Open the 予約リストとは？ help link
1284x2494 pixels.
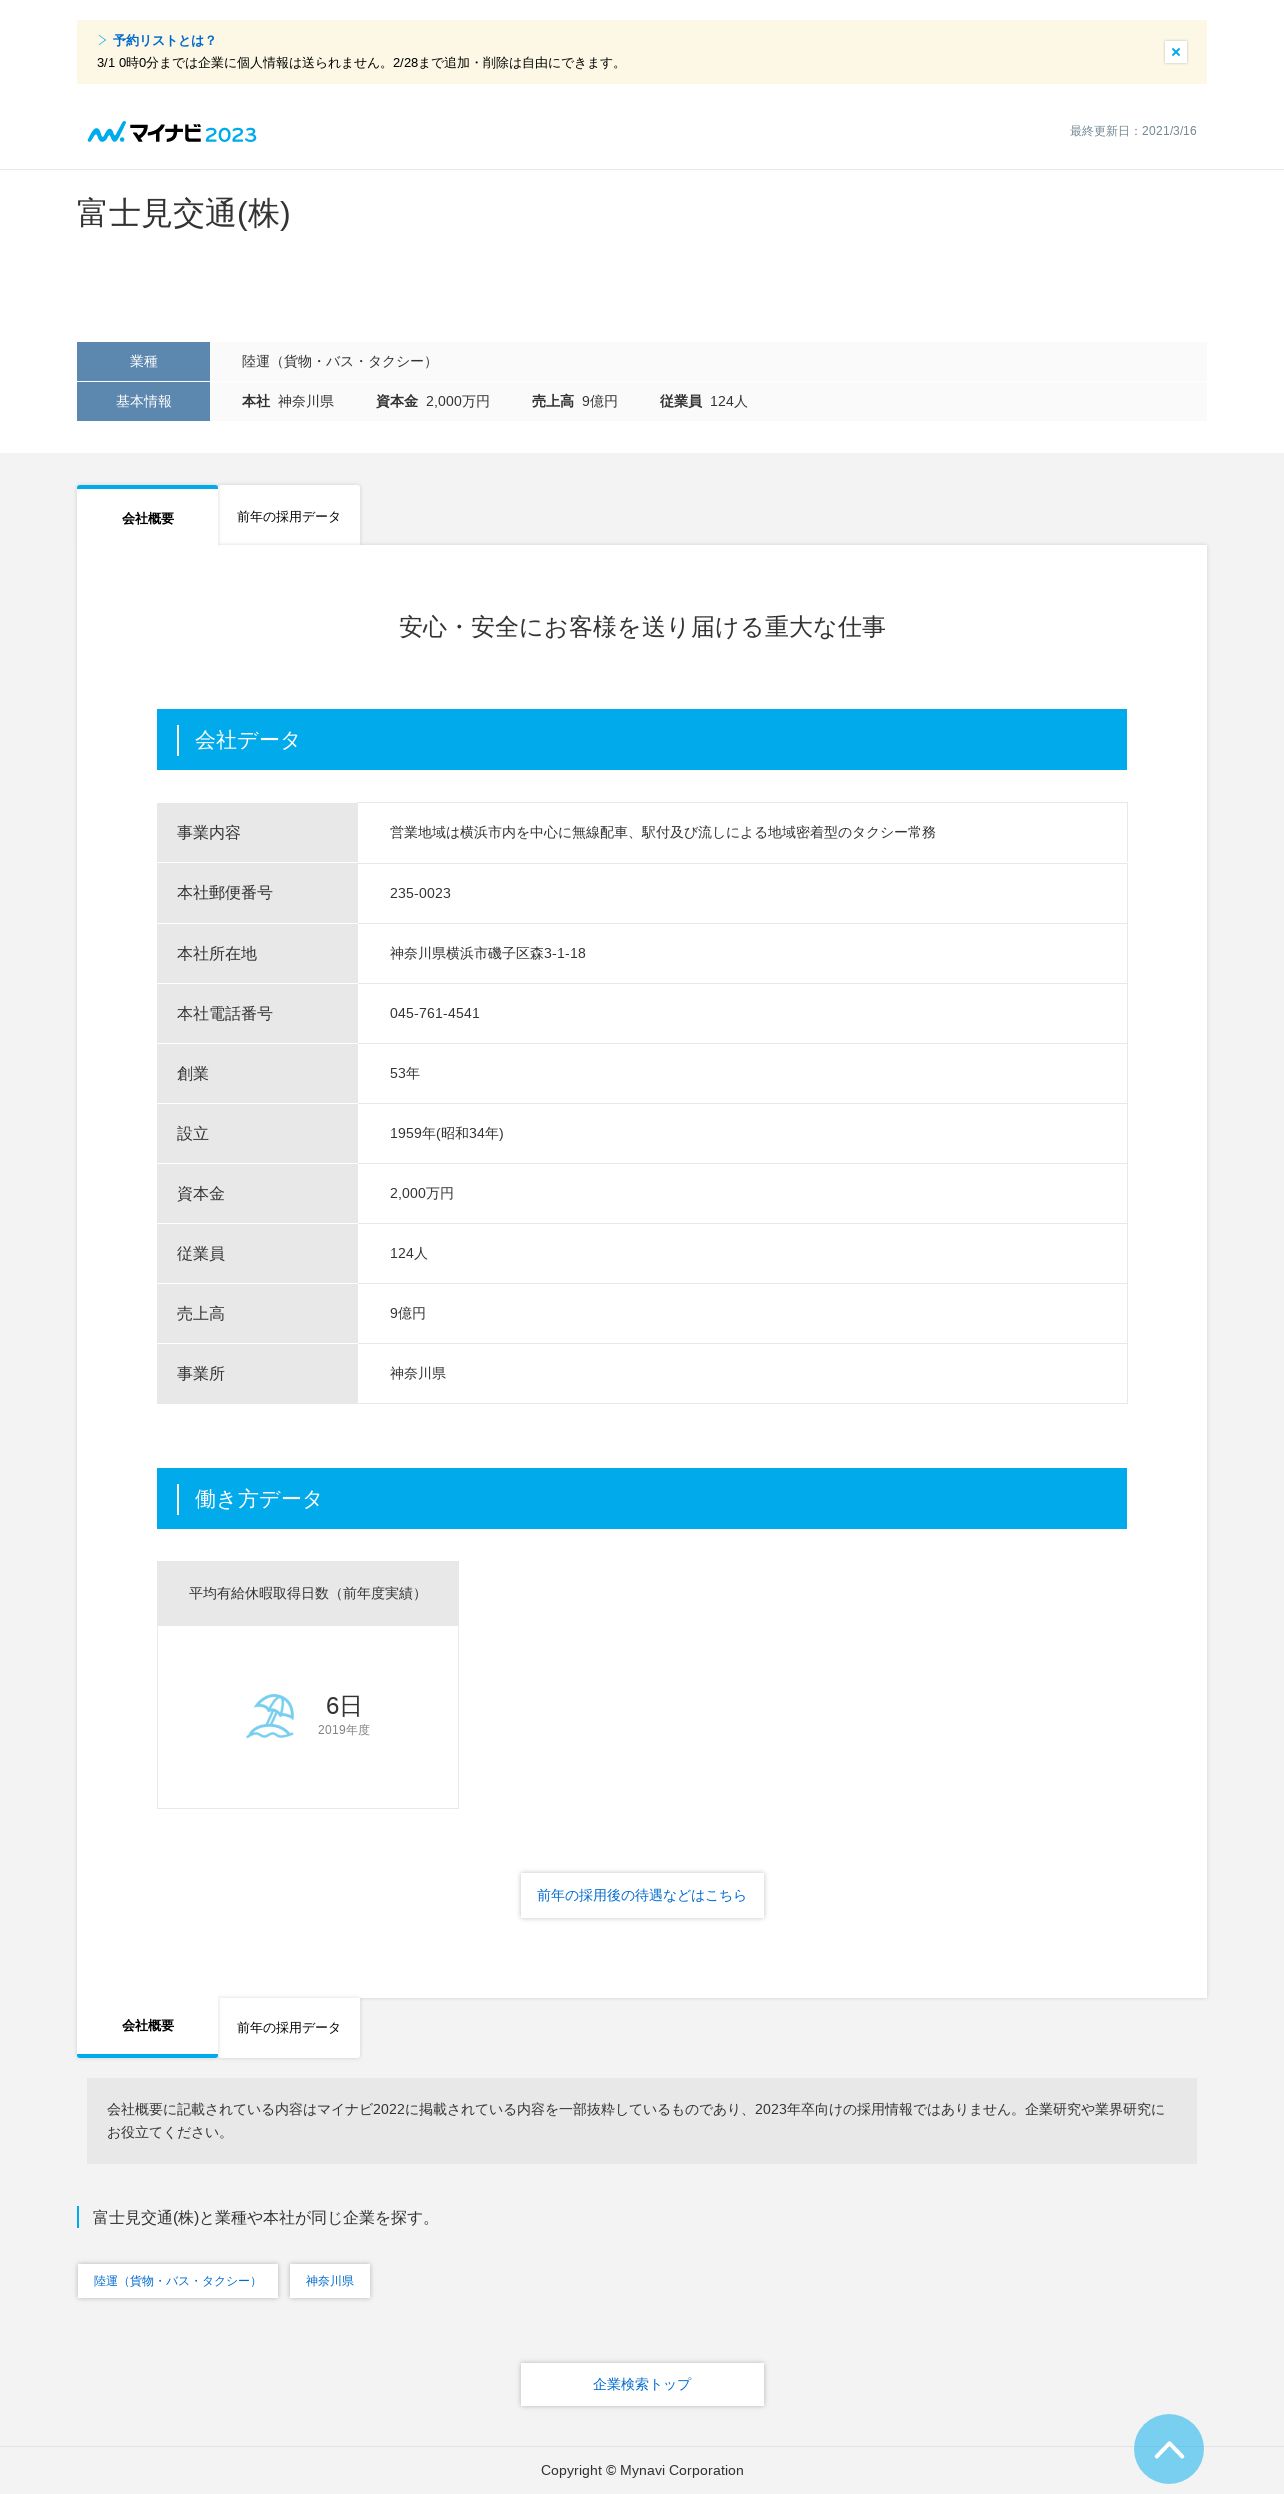(x=163, y=41)
